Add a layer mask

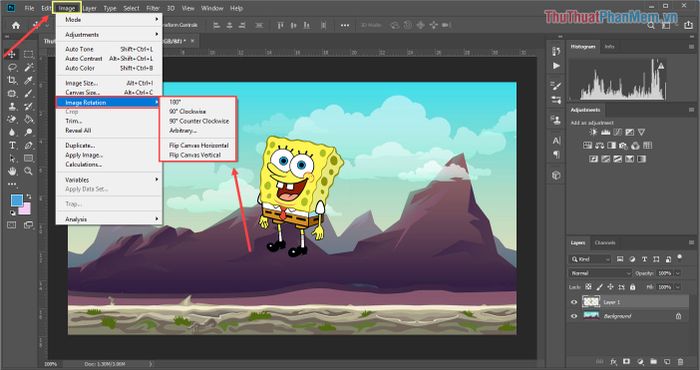click(x=627, y=362)
